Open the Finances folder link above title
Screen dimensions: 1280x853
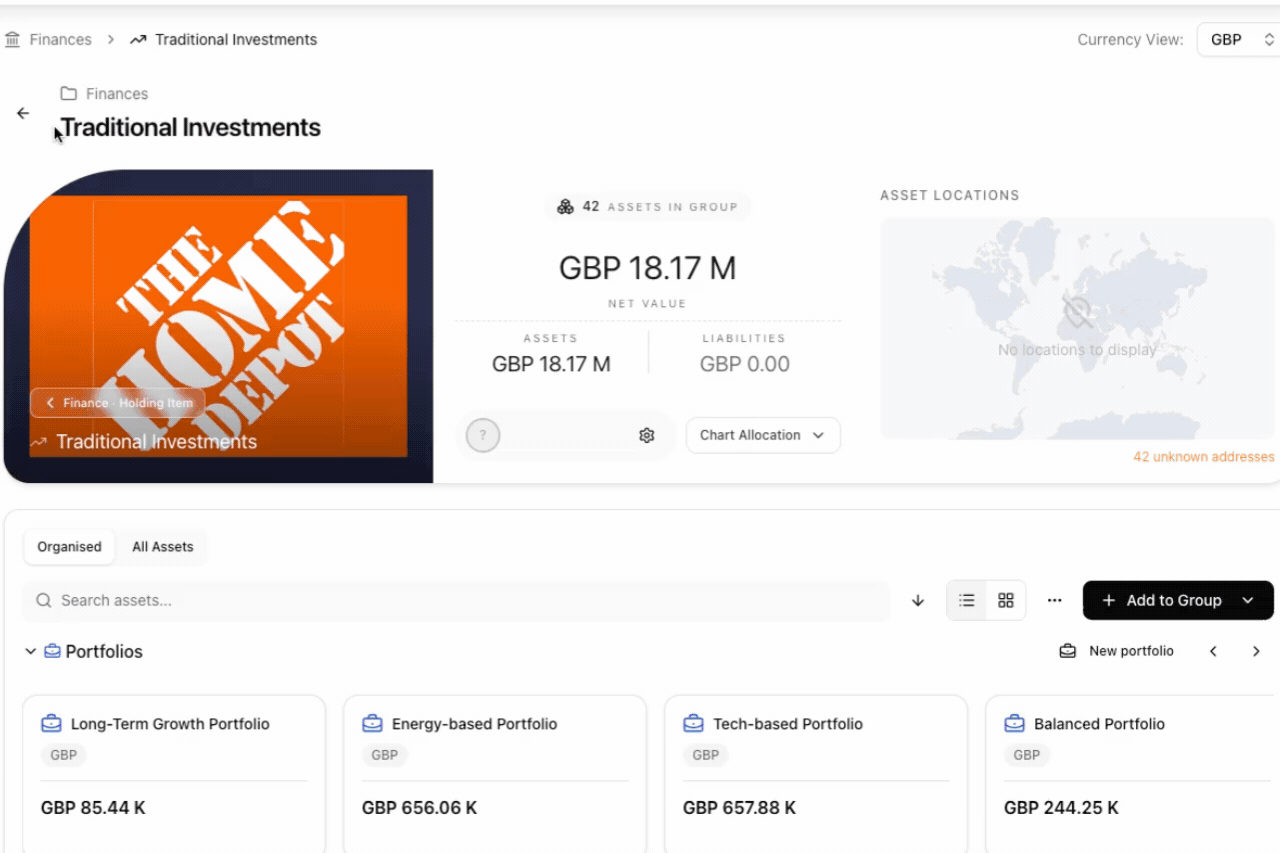coord(104,94)
